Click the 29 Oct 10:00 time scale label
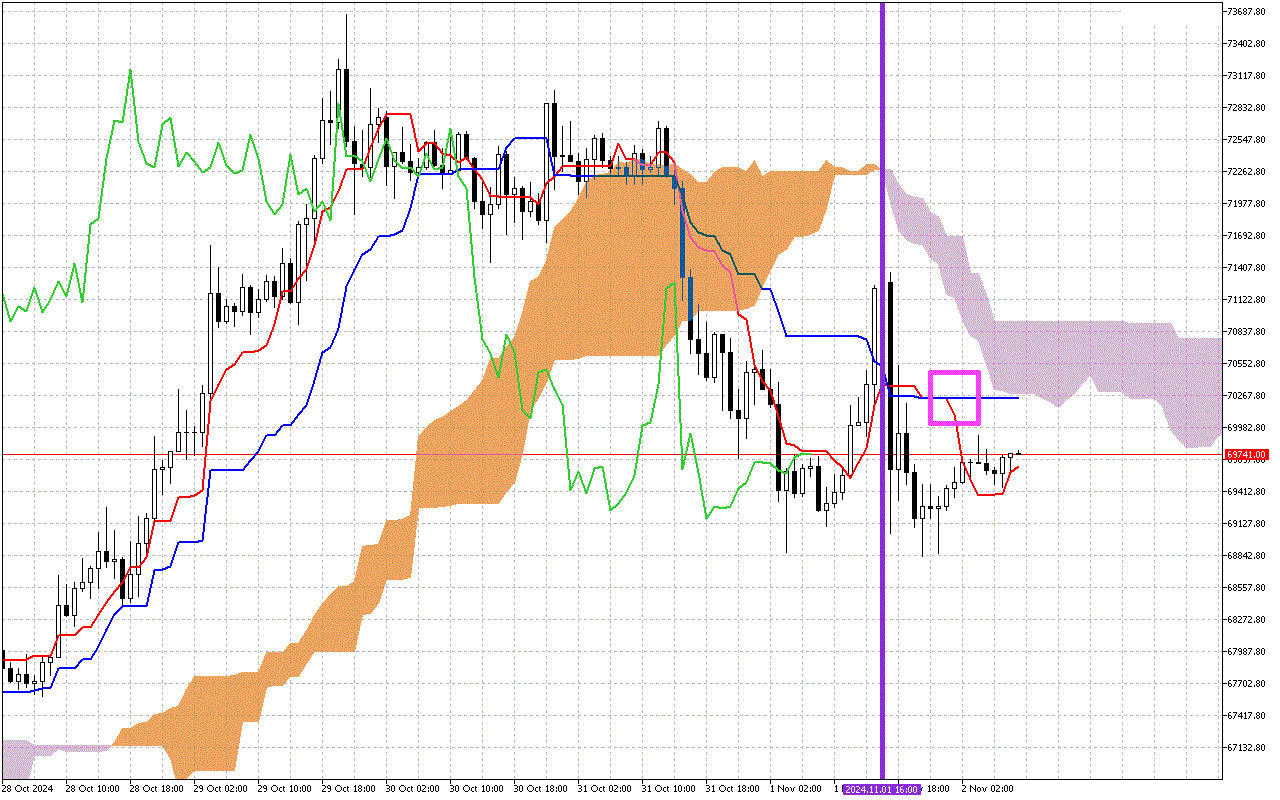 [283, 789]
